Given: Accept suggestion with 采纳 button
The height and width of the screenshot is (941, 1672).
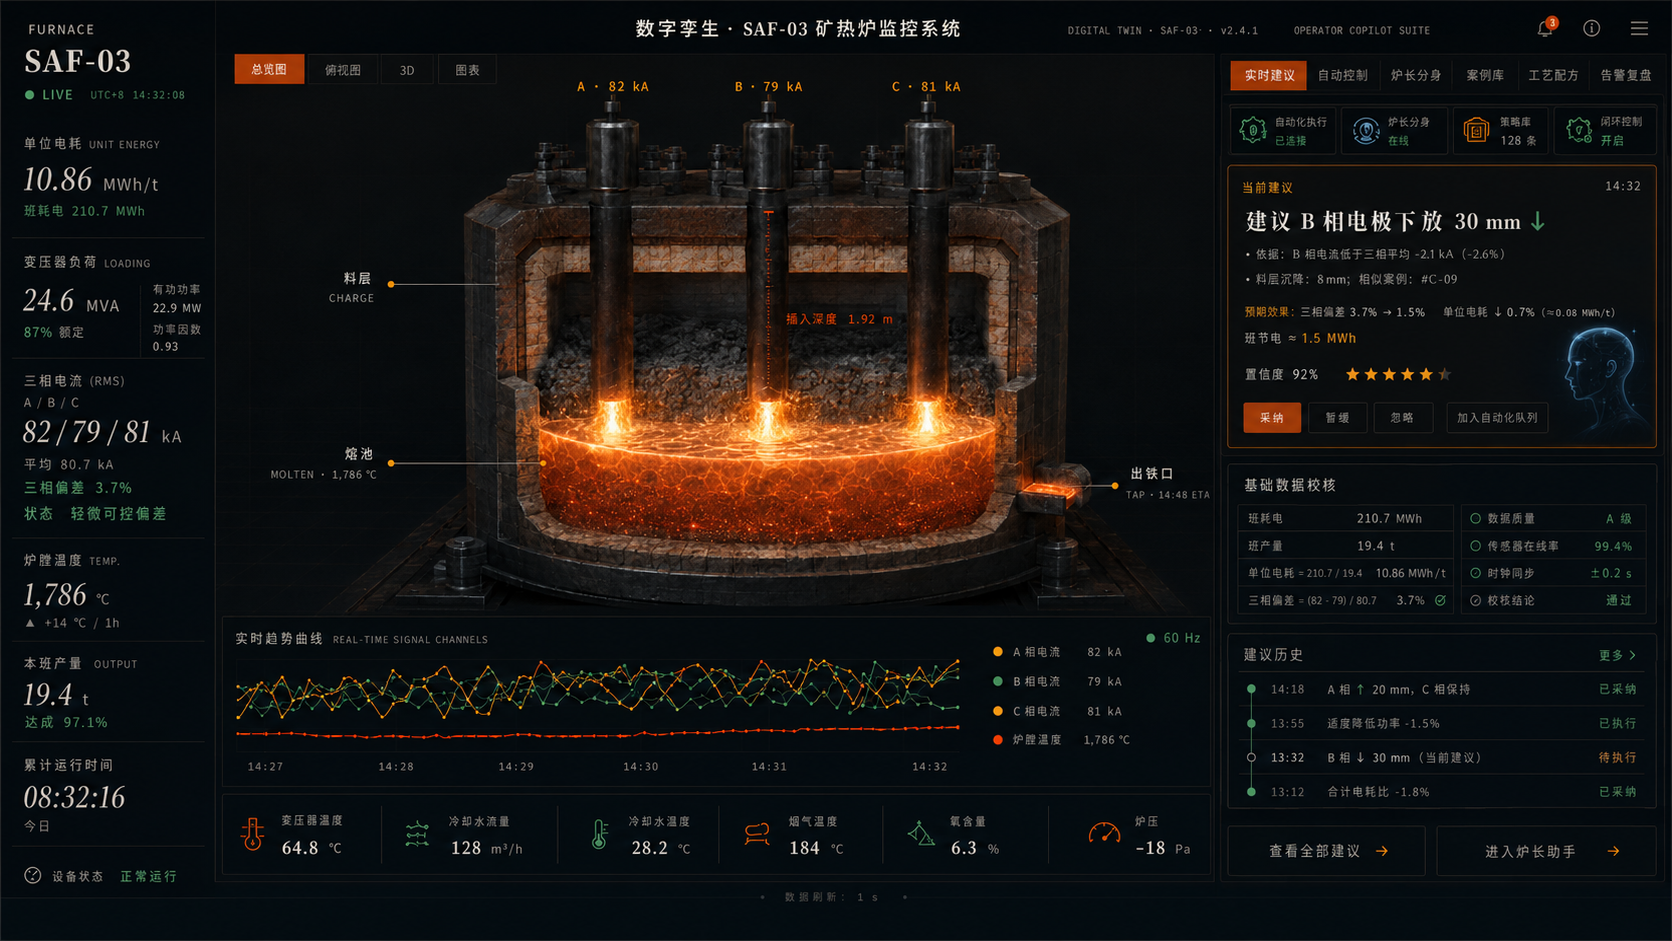Looking at the screenshot, I should 1272,417.
